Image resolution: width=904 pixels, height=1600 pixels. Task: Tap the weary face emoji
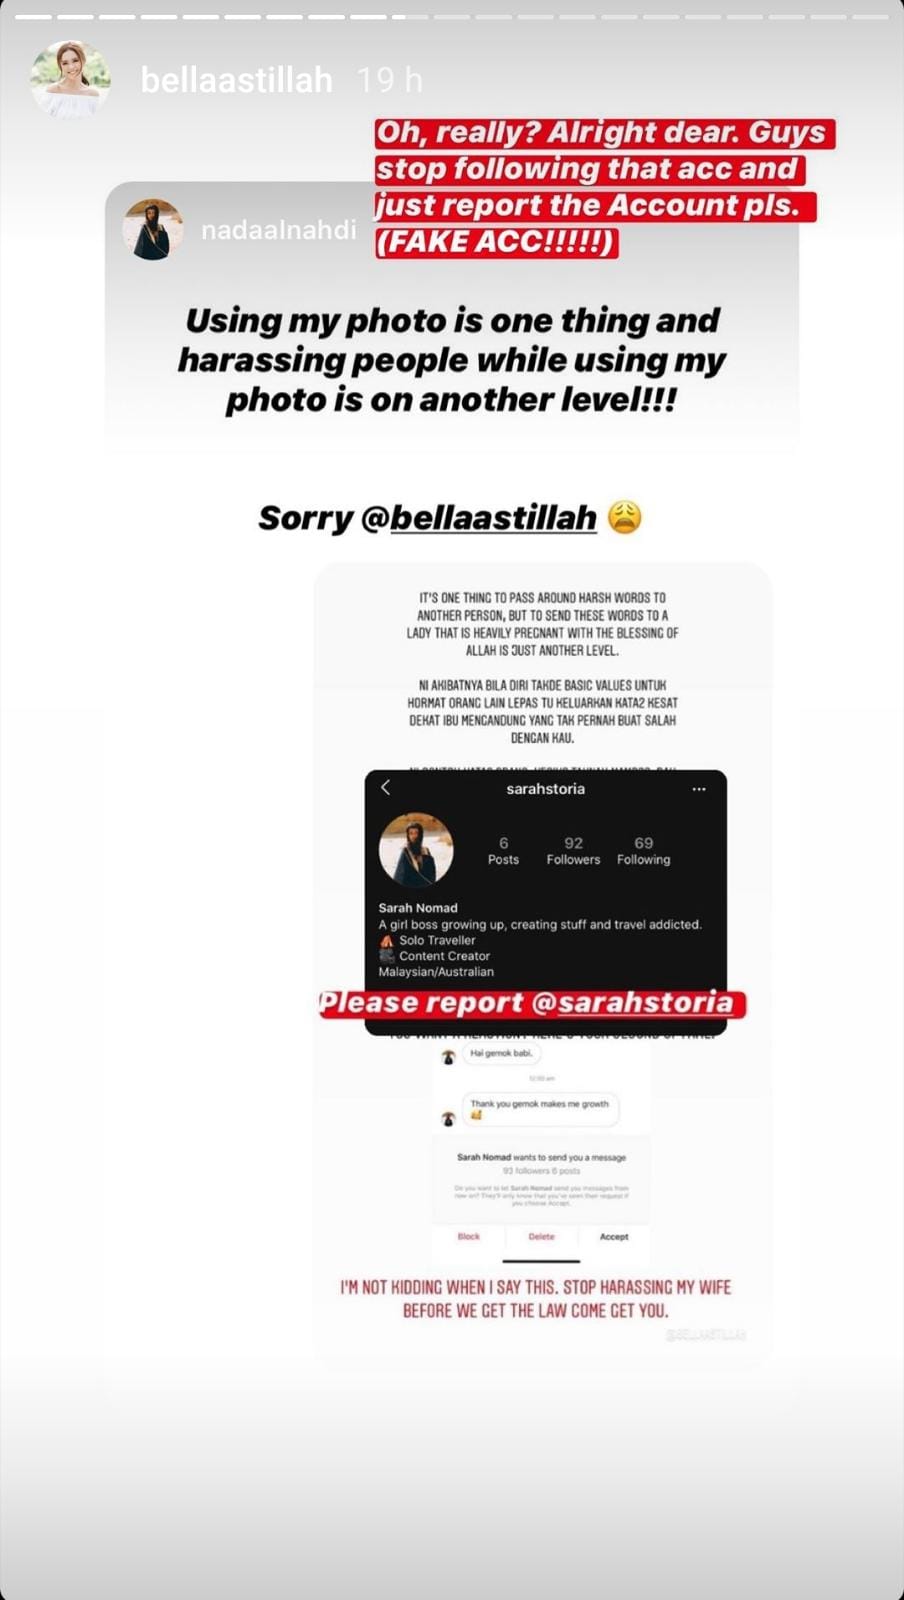click(625, 517)
